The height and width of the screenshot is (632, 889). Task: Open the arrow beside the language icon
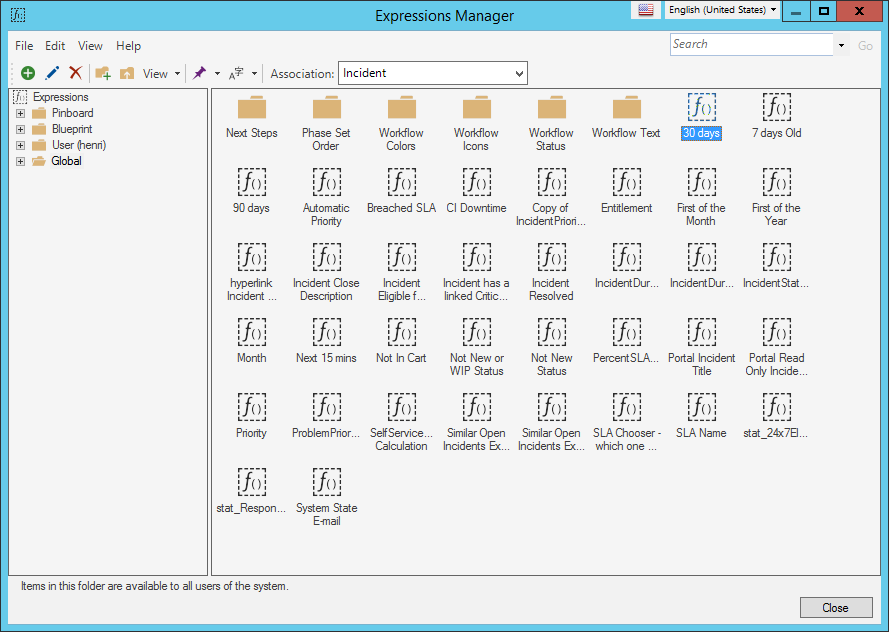(254, 74)
